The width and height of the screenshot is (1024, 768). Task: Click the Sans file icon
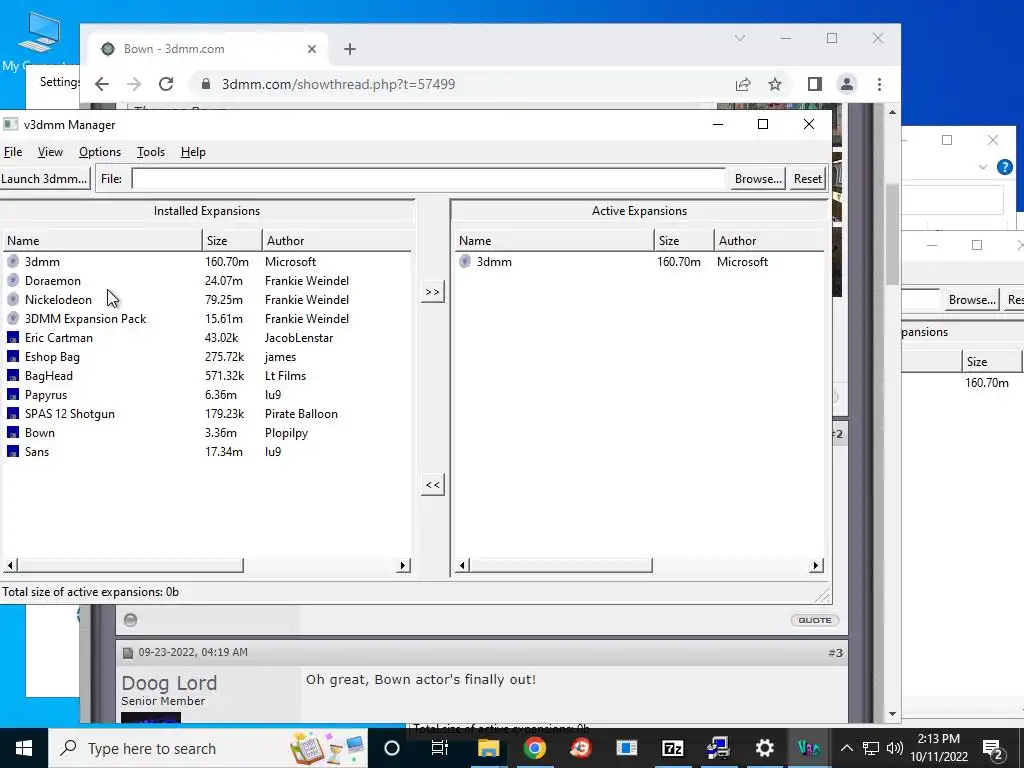click(13, 451)
